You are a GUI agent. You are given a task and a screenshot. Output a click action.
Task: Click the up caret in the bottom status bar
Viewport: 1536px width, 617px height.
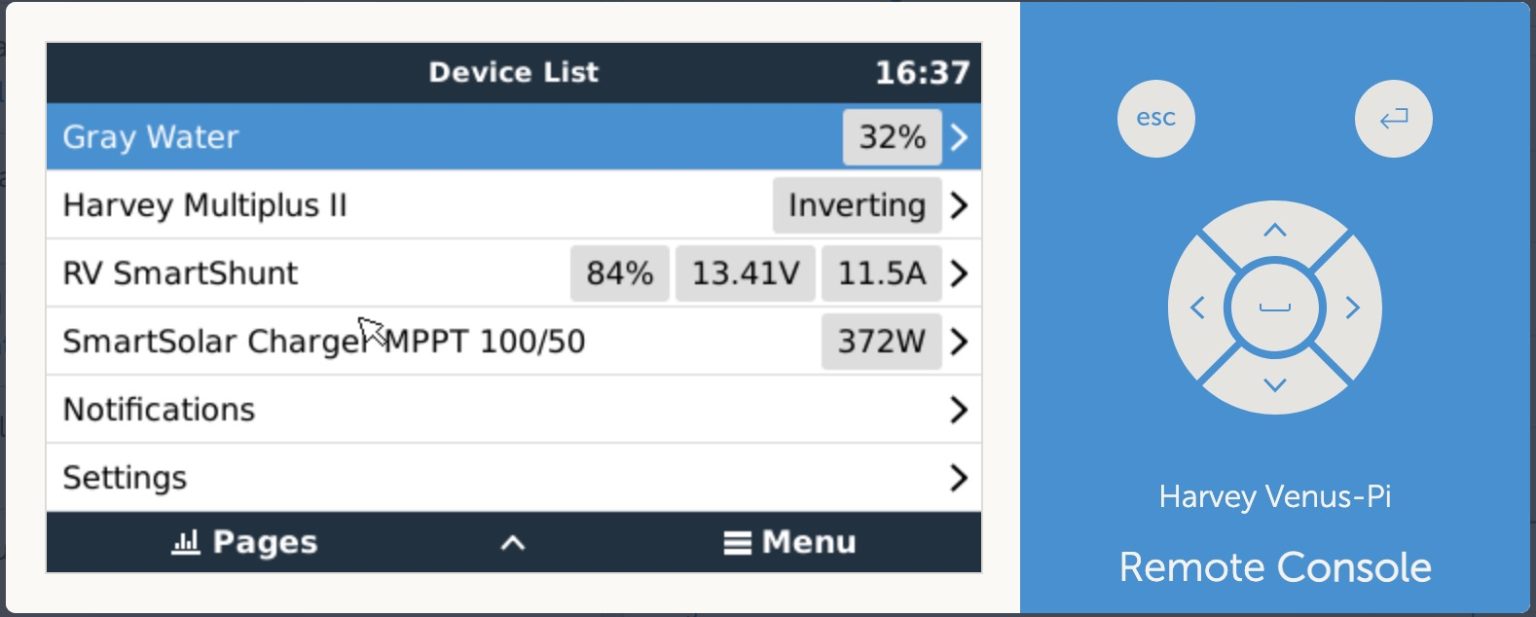click(x=513, y=541)
